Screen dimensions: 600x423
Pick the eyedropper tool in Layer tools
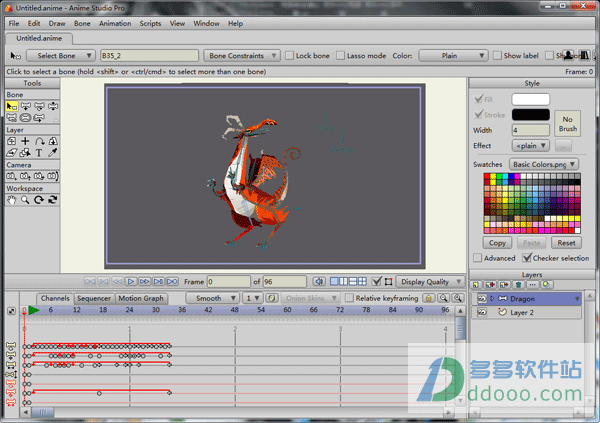tap(53, 153)
